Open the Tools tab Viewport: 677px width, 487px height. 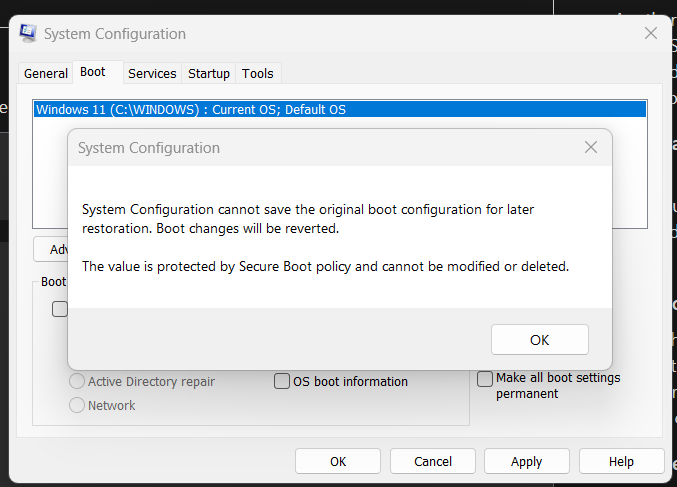pyautogui.click(x=257, y=73)
